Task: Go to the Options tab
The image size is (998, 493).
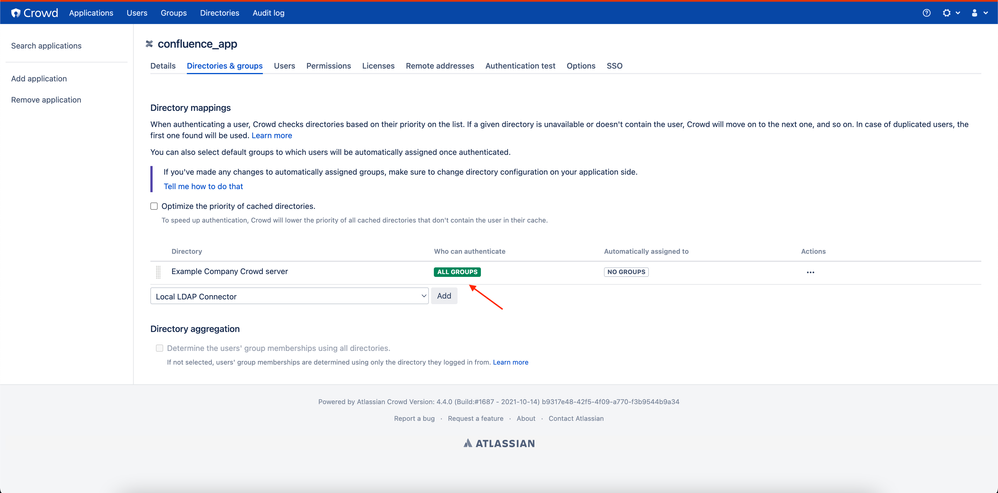Action: pos(581,66)
